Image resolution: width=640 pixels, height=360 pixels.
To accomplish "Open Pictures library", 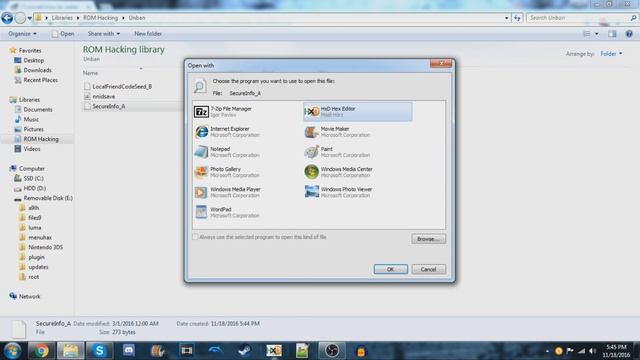I will point(33,129).
